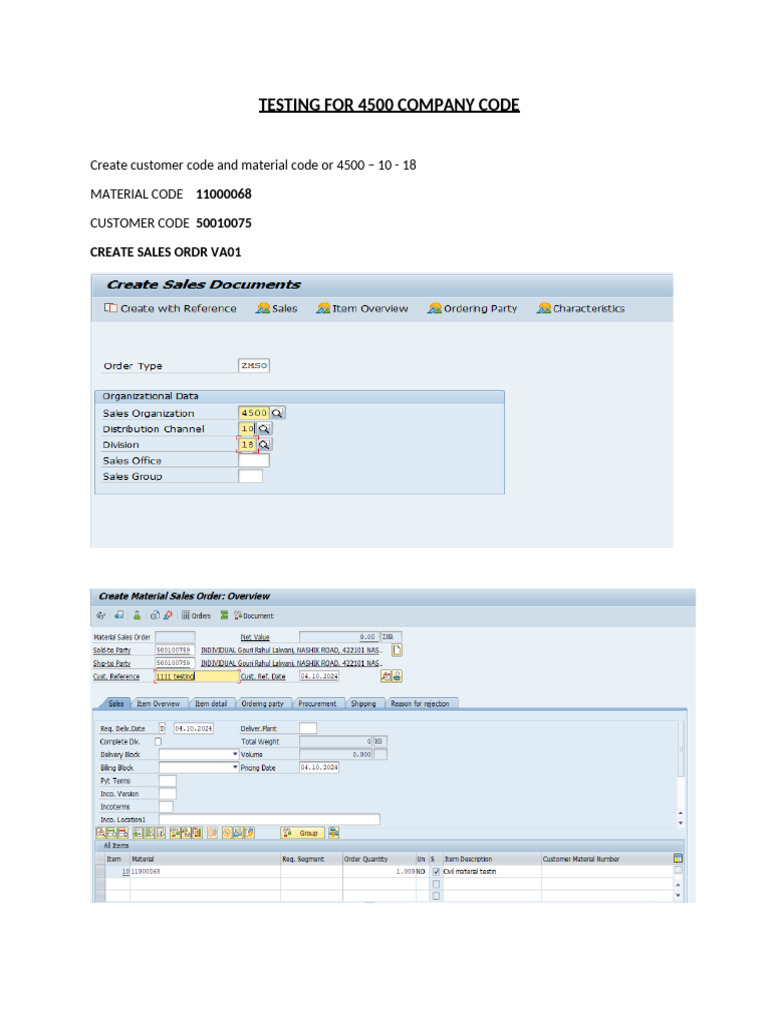Click the Incoterms field
The width and height of the screenshot is (768, 1024).
tap(167, 807)
